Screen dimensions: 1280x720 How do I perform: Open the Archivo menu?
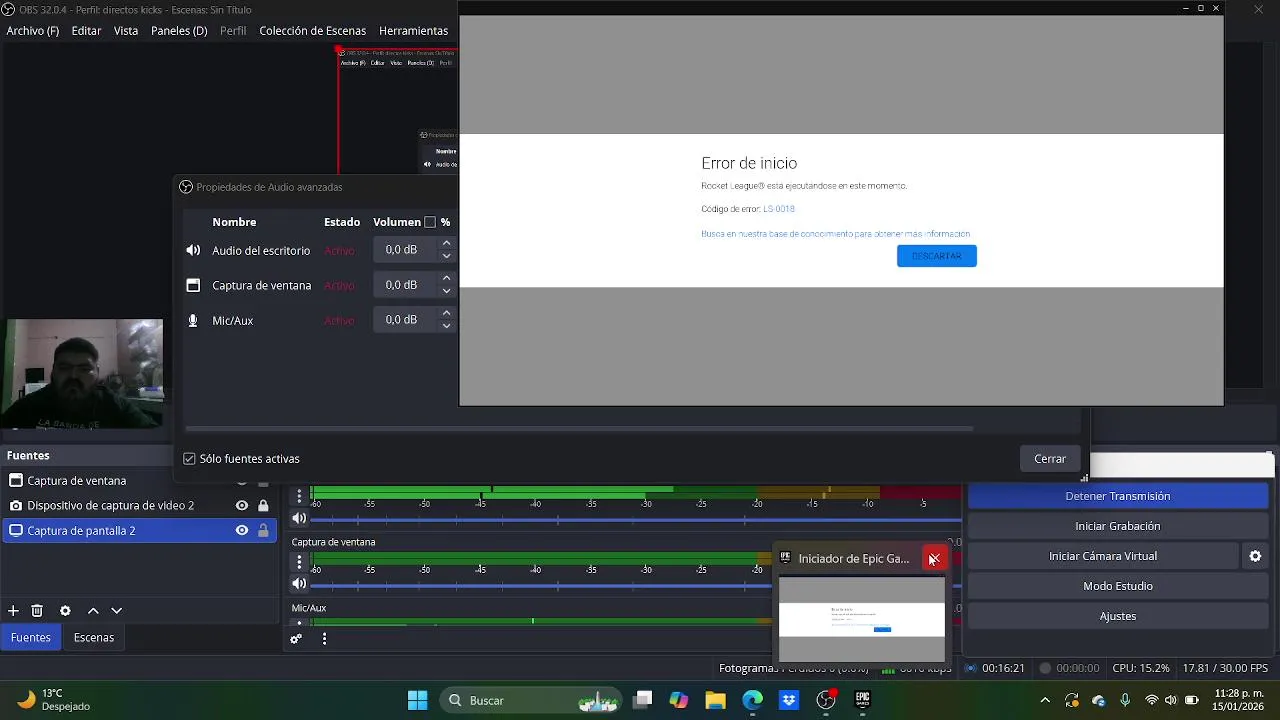tap(33, 31)
